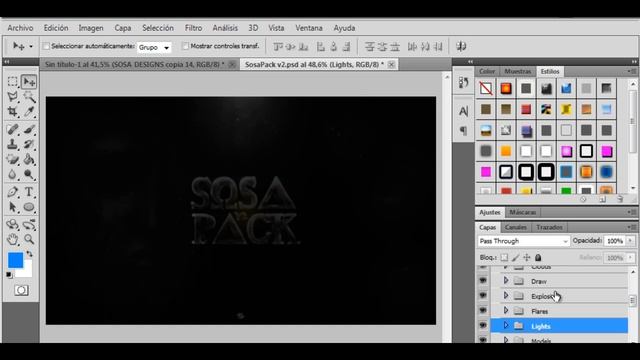
Task: Select the Dodge tool
Action: point(29,175)
